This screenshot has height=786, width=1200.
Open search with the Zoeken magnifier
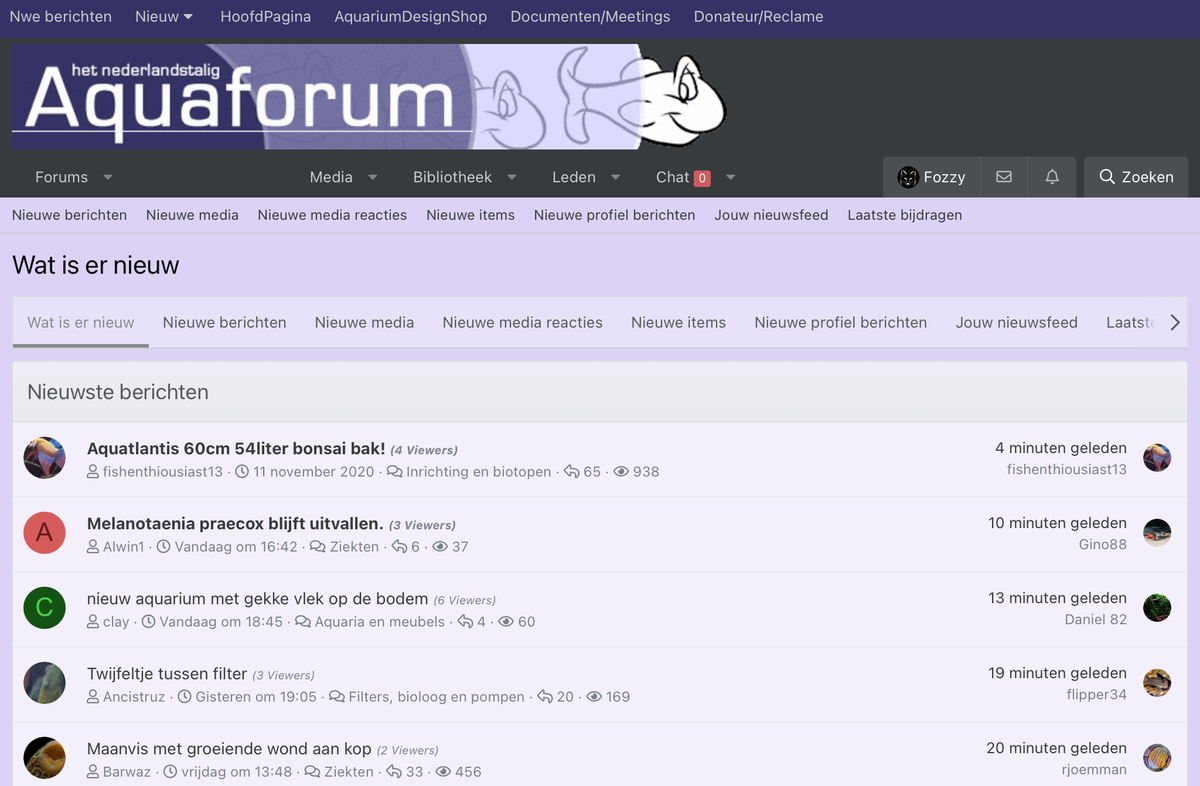(1136, 177)
